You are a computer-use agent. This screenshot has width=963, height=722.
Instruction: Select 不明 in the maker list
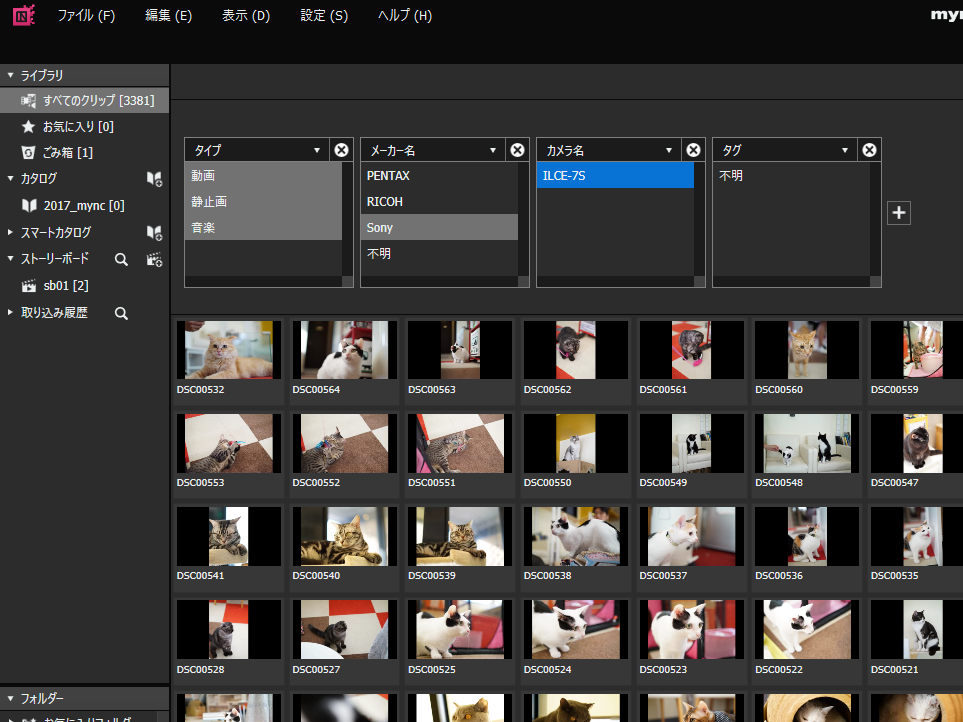coord(439,253)
